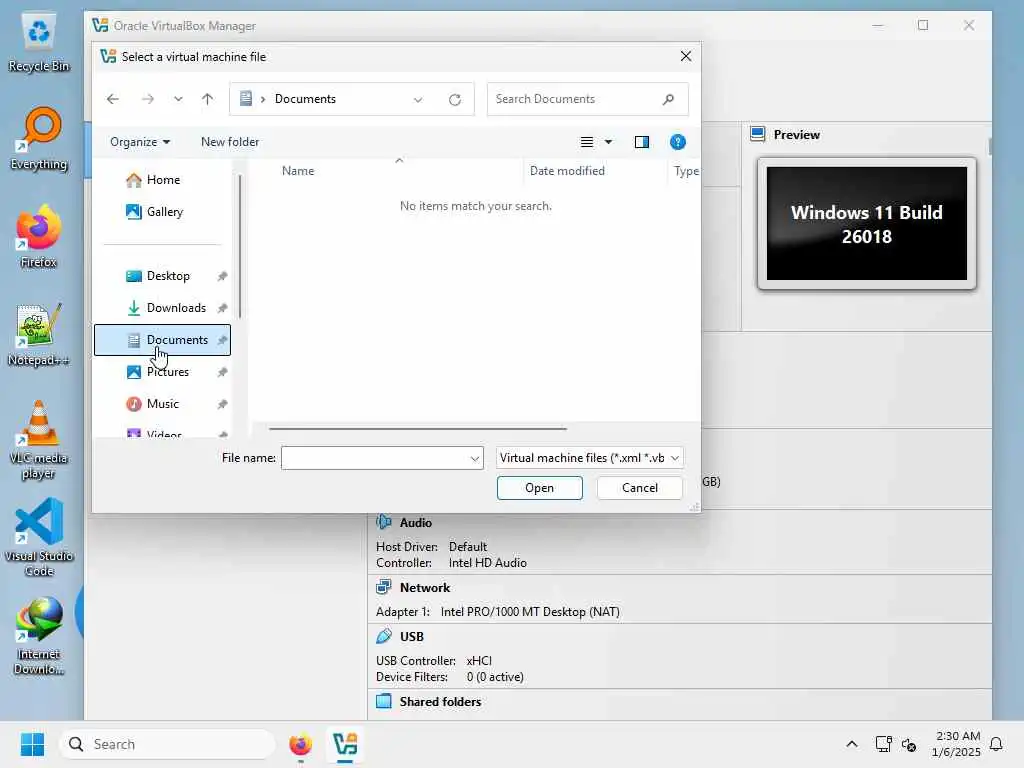Open Recycle Bin on the desktop
This screenshot has width=1024, height=768.
(39, 44)
